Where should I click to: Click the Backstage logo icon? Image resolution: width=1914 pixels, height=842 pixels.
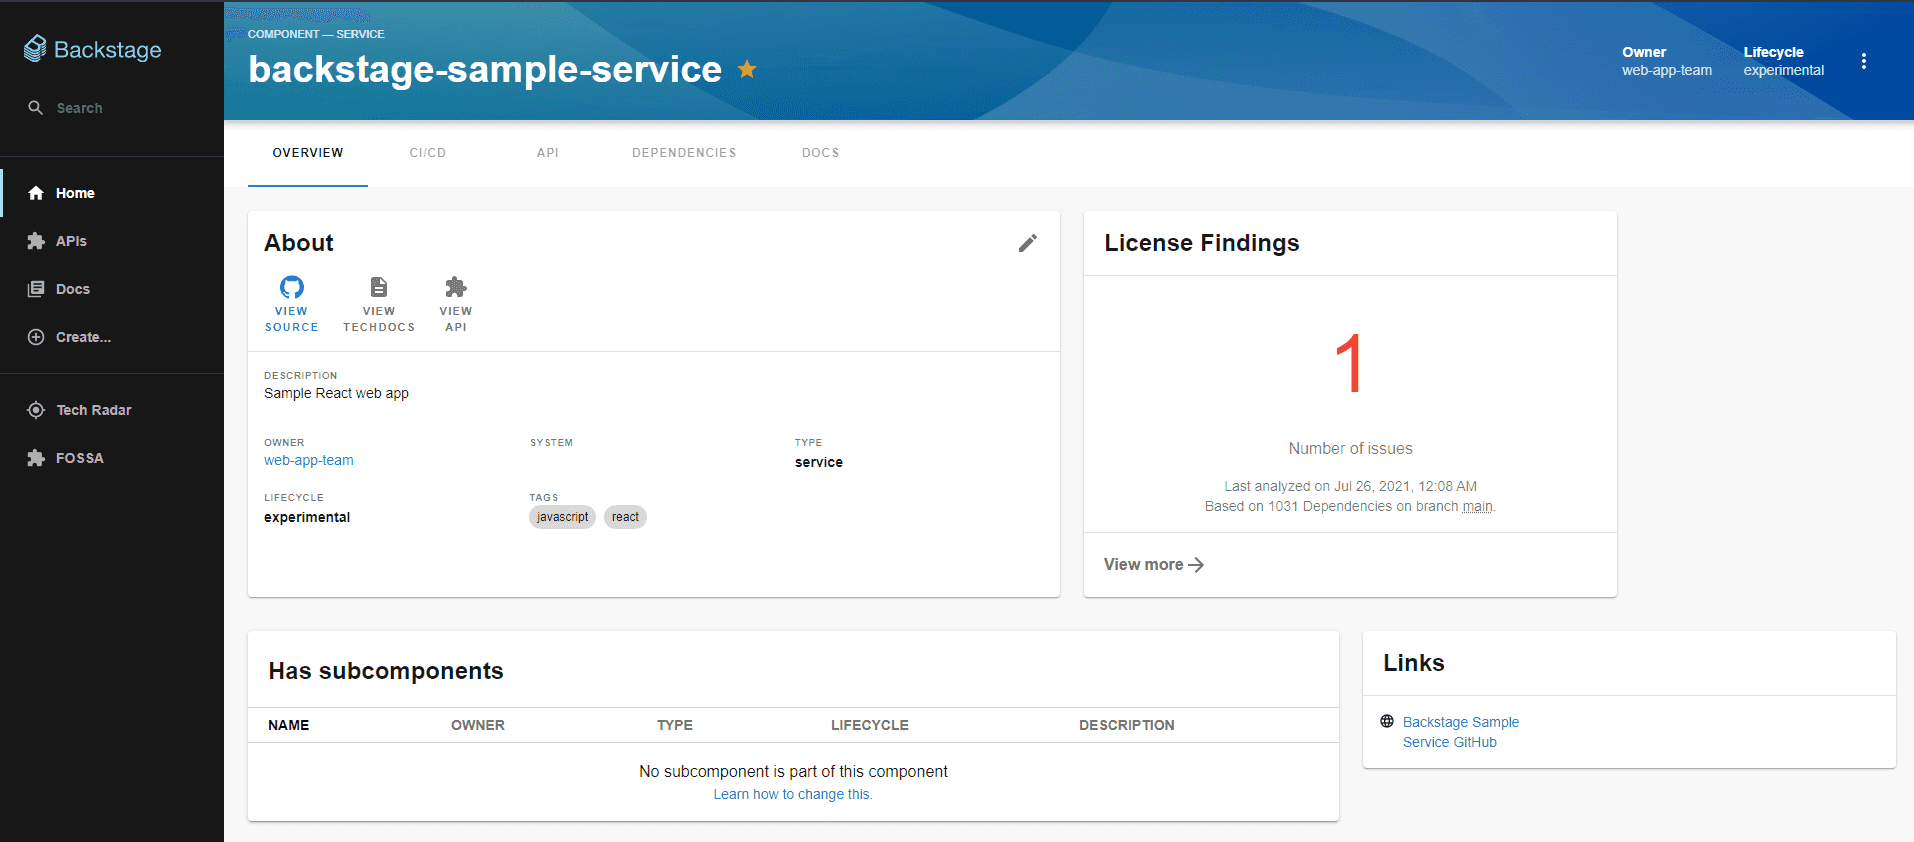pyautogui.click(x=35, y=49)
